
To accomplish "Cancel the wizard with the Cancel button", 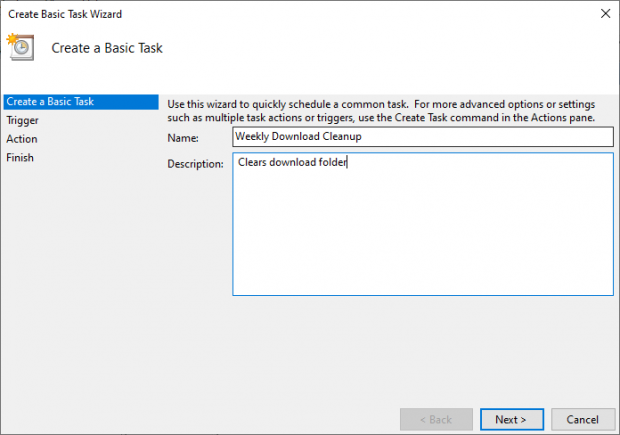I will [x=582, y=419].
